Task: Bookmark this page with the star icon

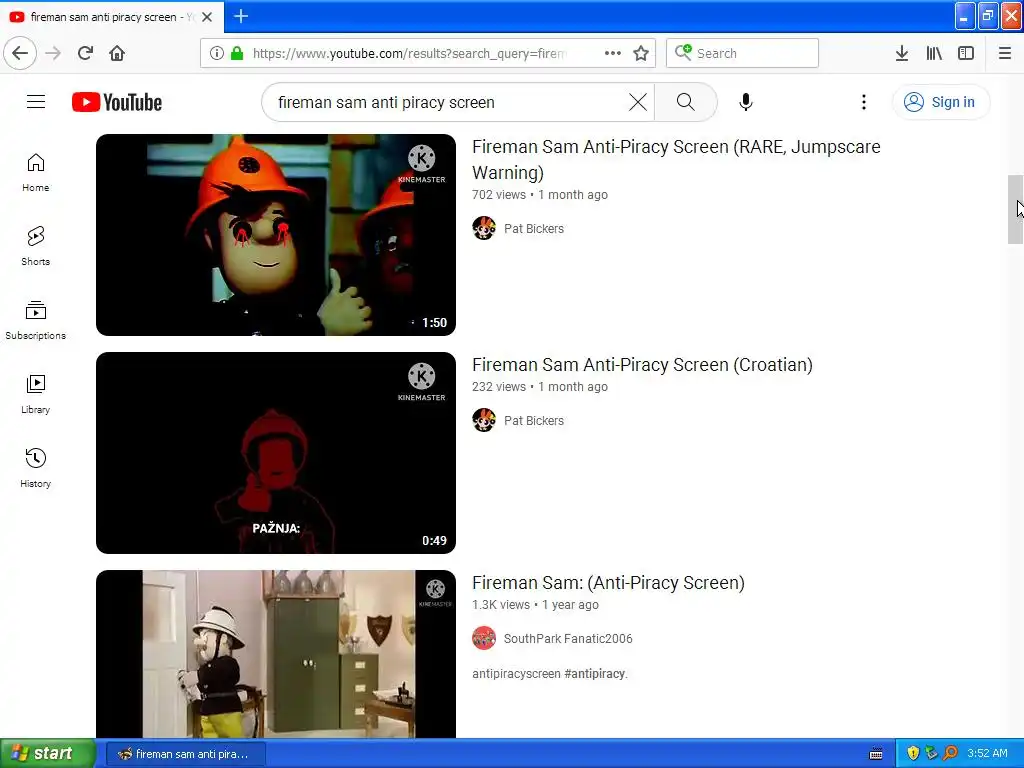Action: (x=641, y=53)
